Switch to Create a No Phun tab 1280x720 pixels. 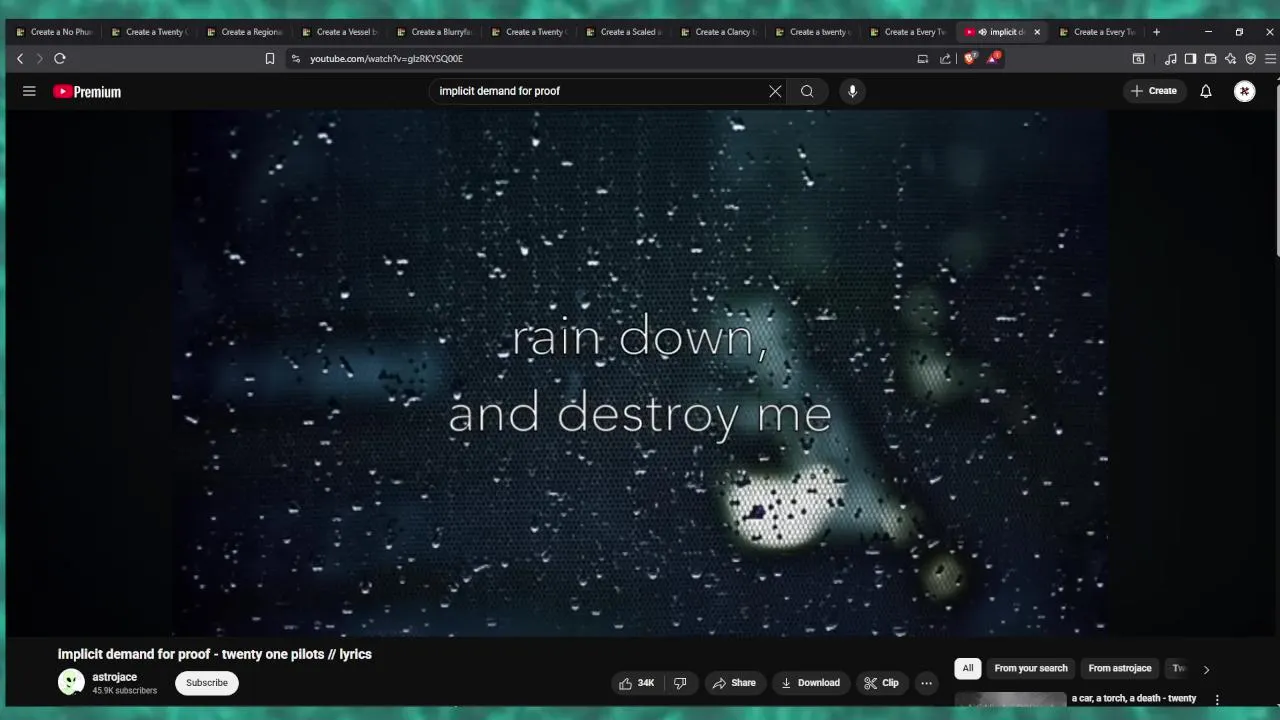(53, 32)
